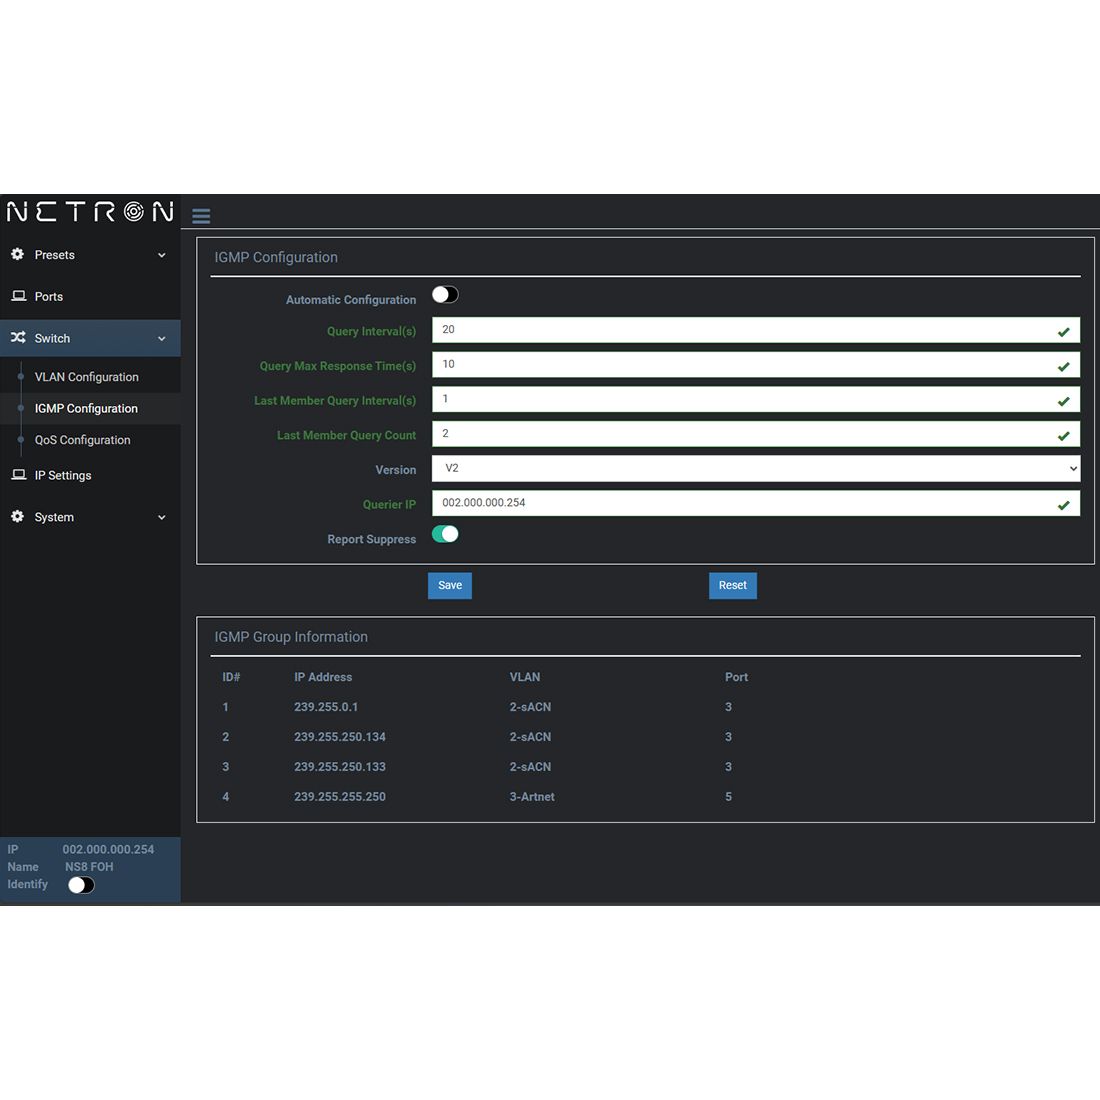Expand the Presets menu chevron
The width and height of the screenshot is (1100, 1100).
(x=162, y=255)
